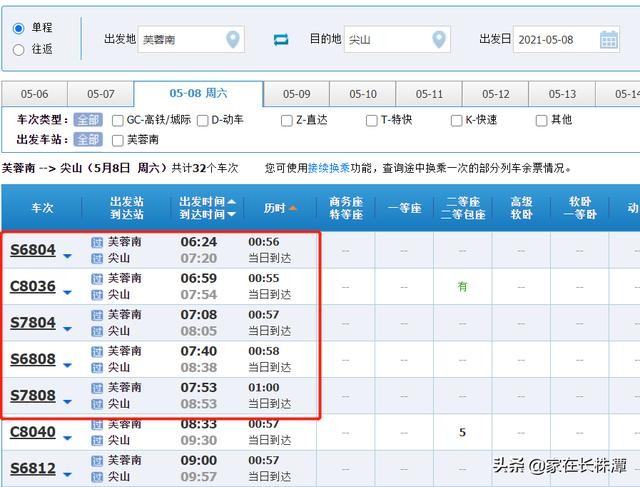The width and height of the screenshot is (640, 487).
Task: Expand the stop list arrow beside S7804
Action: tap(67, 329)
